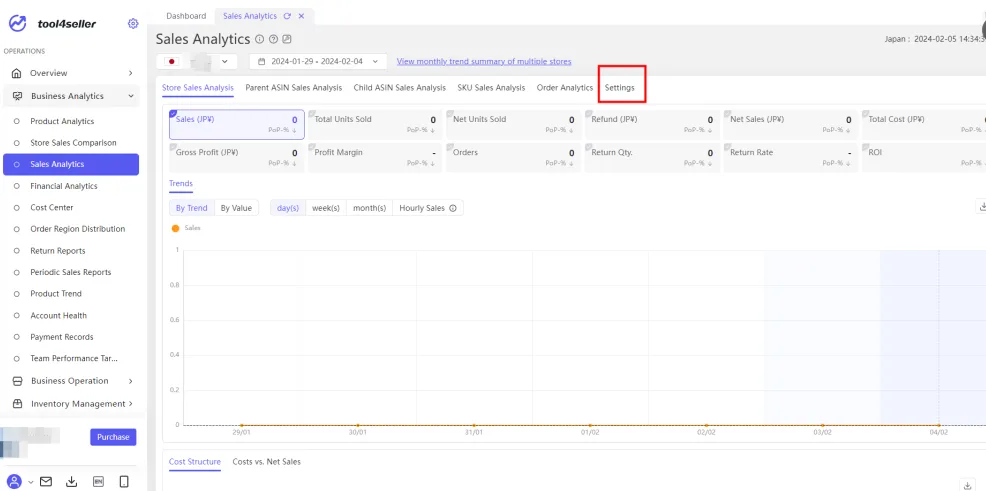Toggle the orange Sales legend marker
Viewport: 986px width, 491px height.
[175, 228]
